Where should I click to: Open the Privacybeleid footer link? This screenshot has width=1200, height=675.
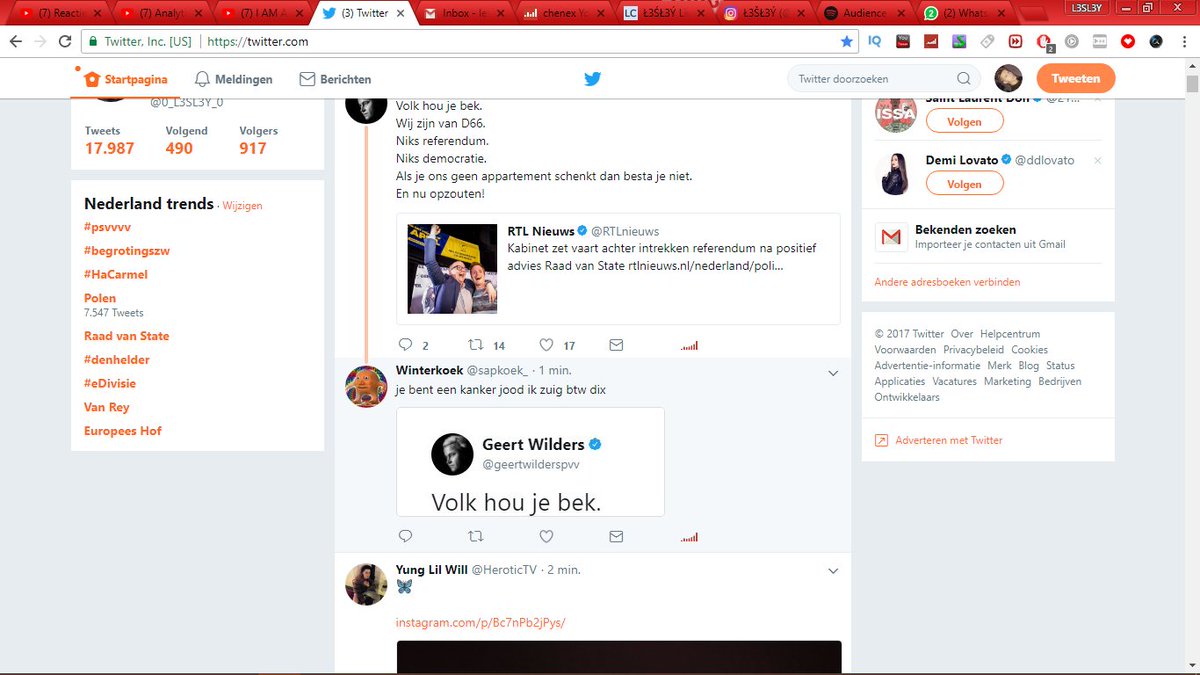coord(973,350)
